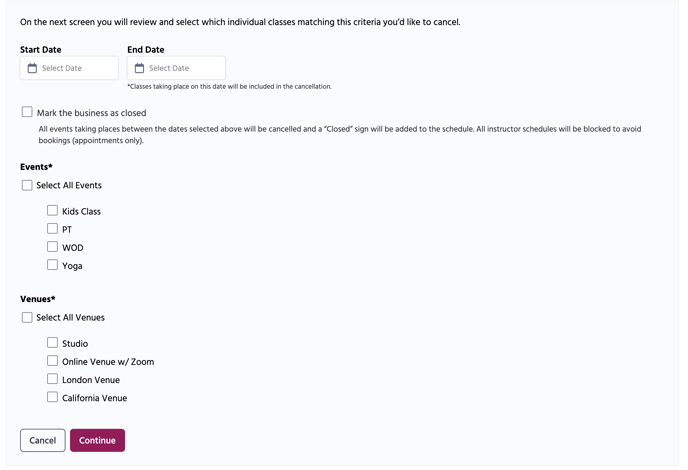This screenshot has width=688, height=470.
Task: Click the Continue button
Action: click(x=97, y=440)
